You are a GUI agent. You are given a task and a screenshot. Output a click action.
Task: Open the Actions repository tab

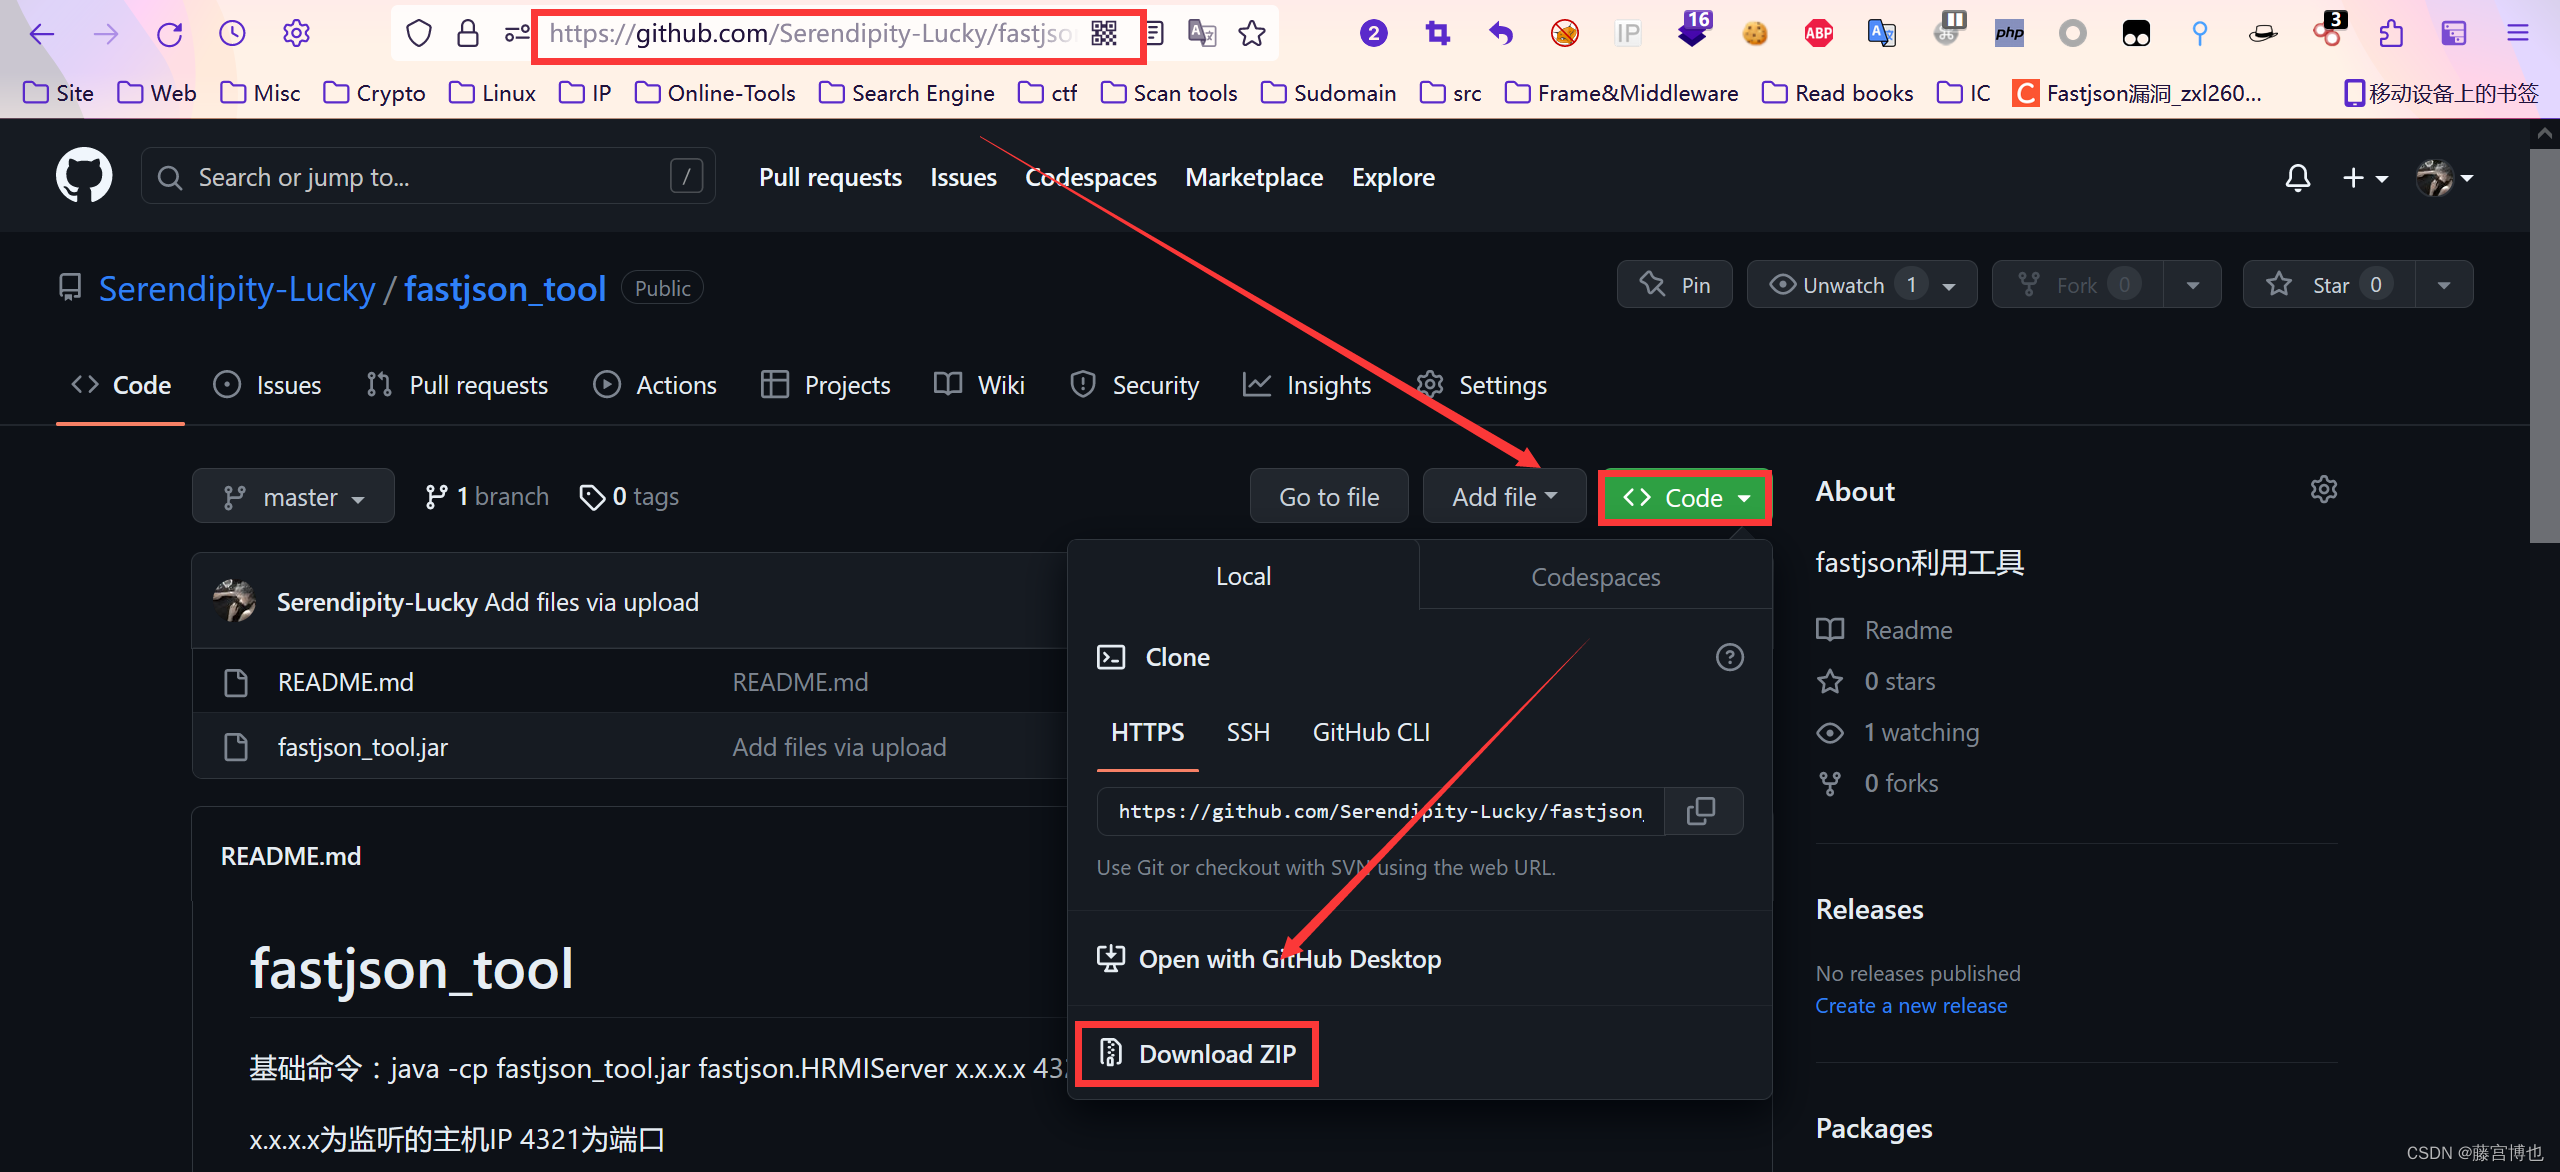click(655, 385)
